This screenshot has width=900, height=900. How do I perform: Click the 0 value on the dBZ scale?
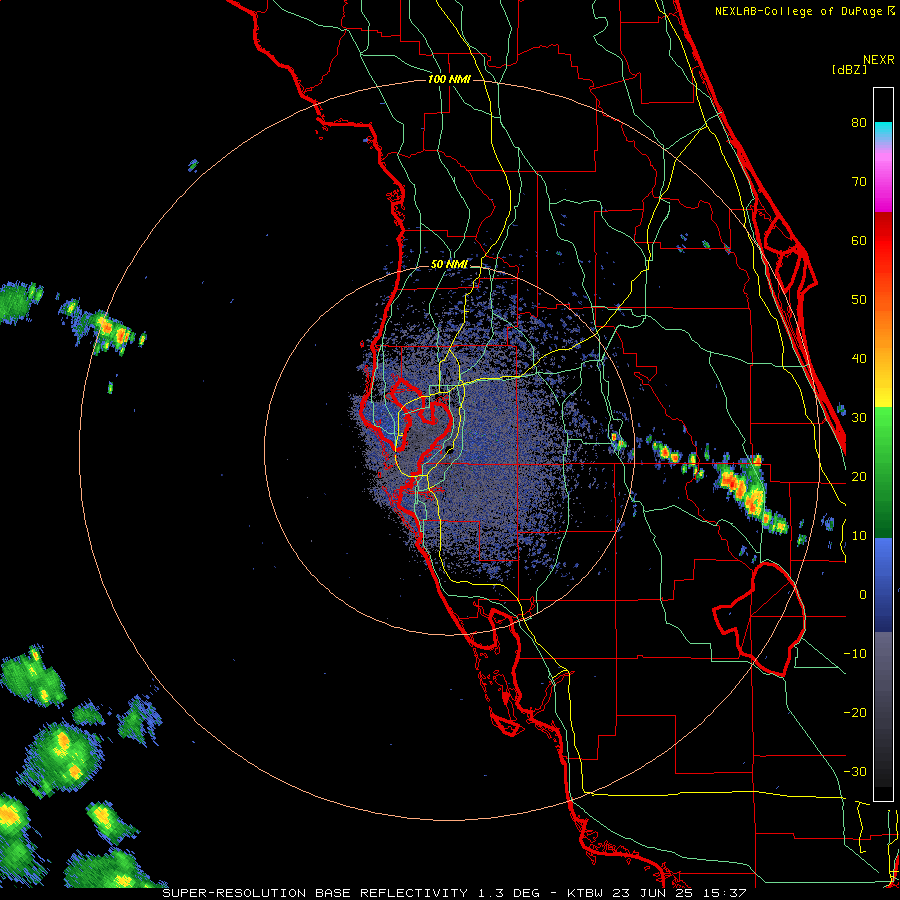coord(863,595)
